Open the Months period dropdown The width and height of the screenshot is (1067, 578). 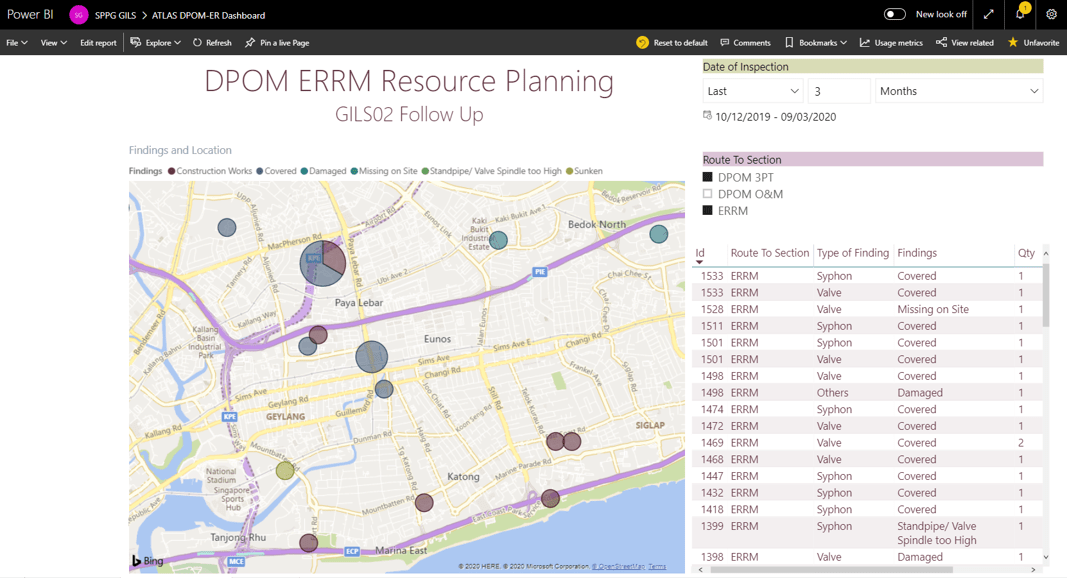tap(958, 91)
